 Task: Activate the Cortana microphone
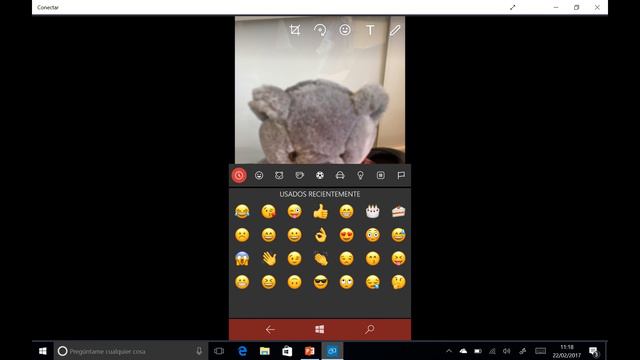pos(199,351)
